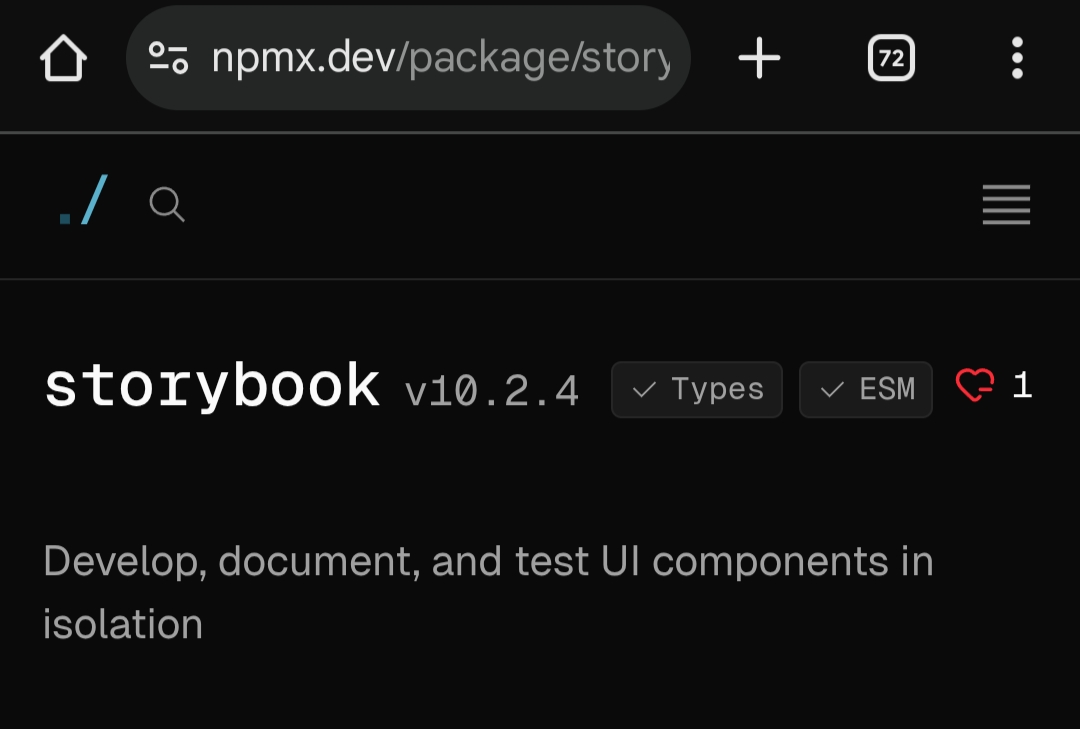The image size is (1080, 729).
Task: Open the hamburger navigation menu
Action: 1006,205
